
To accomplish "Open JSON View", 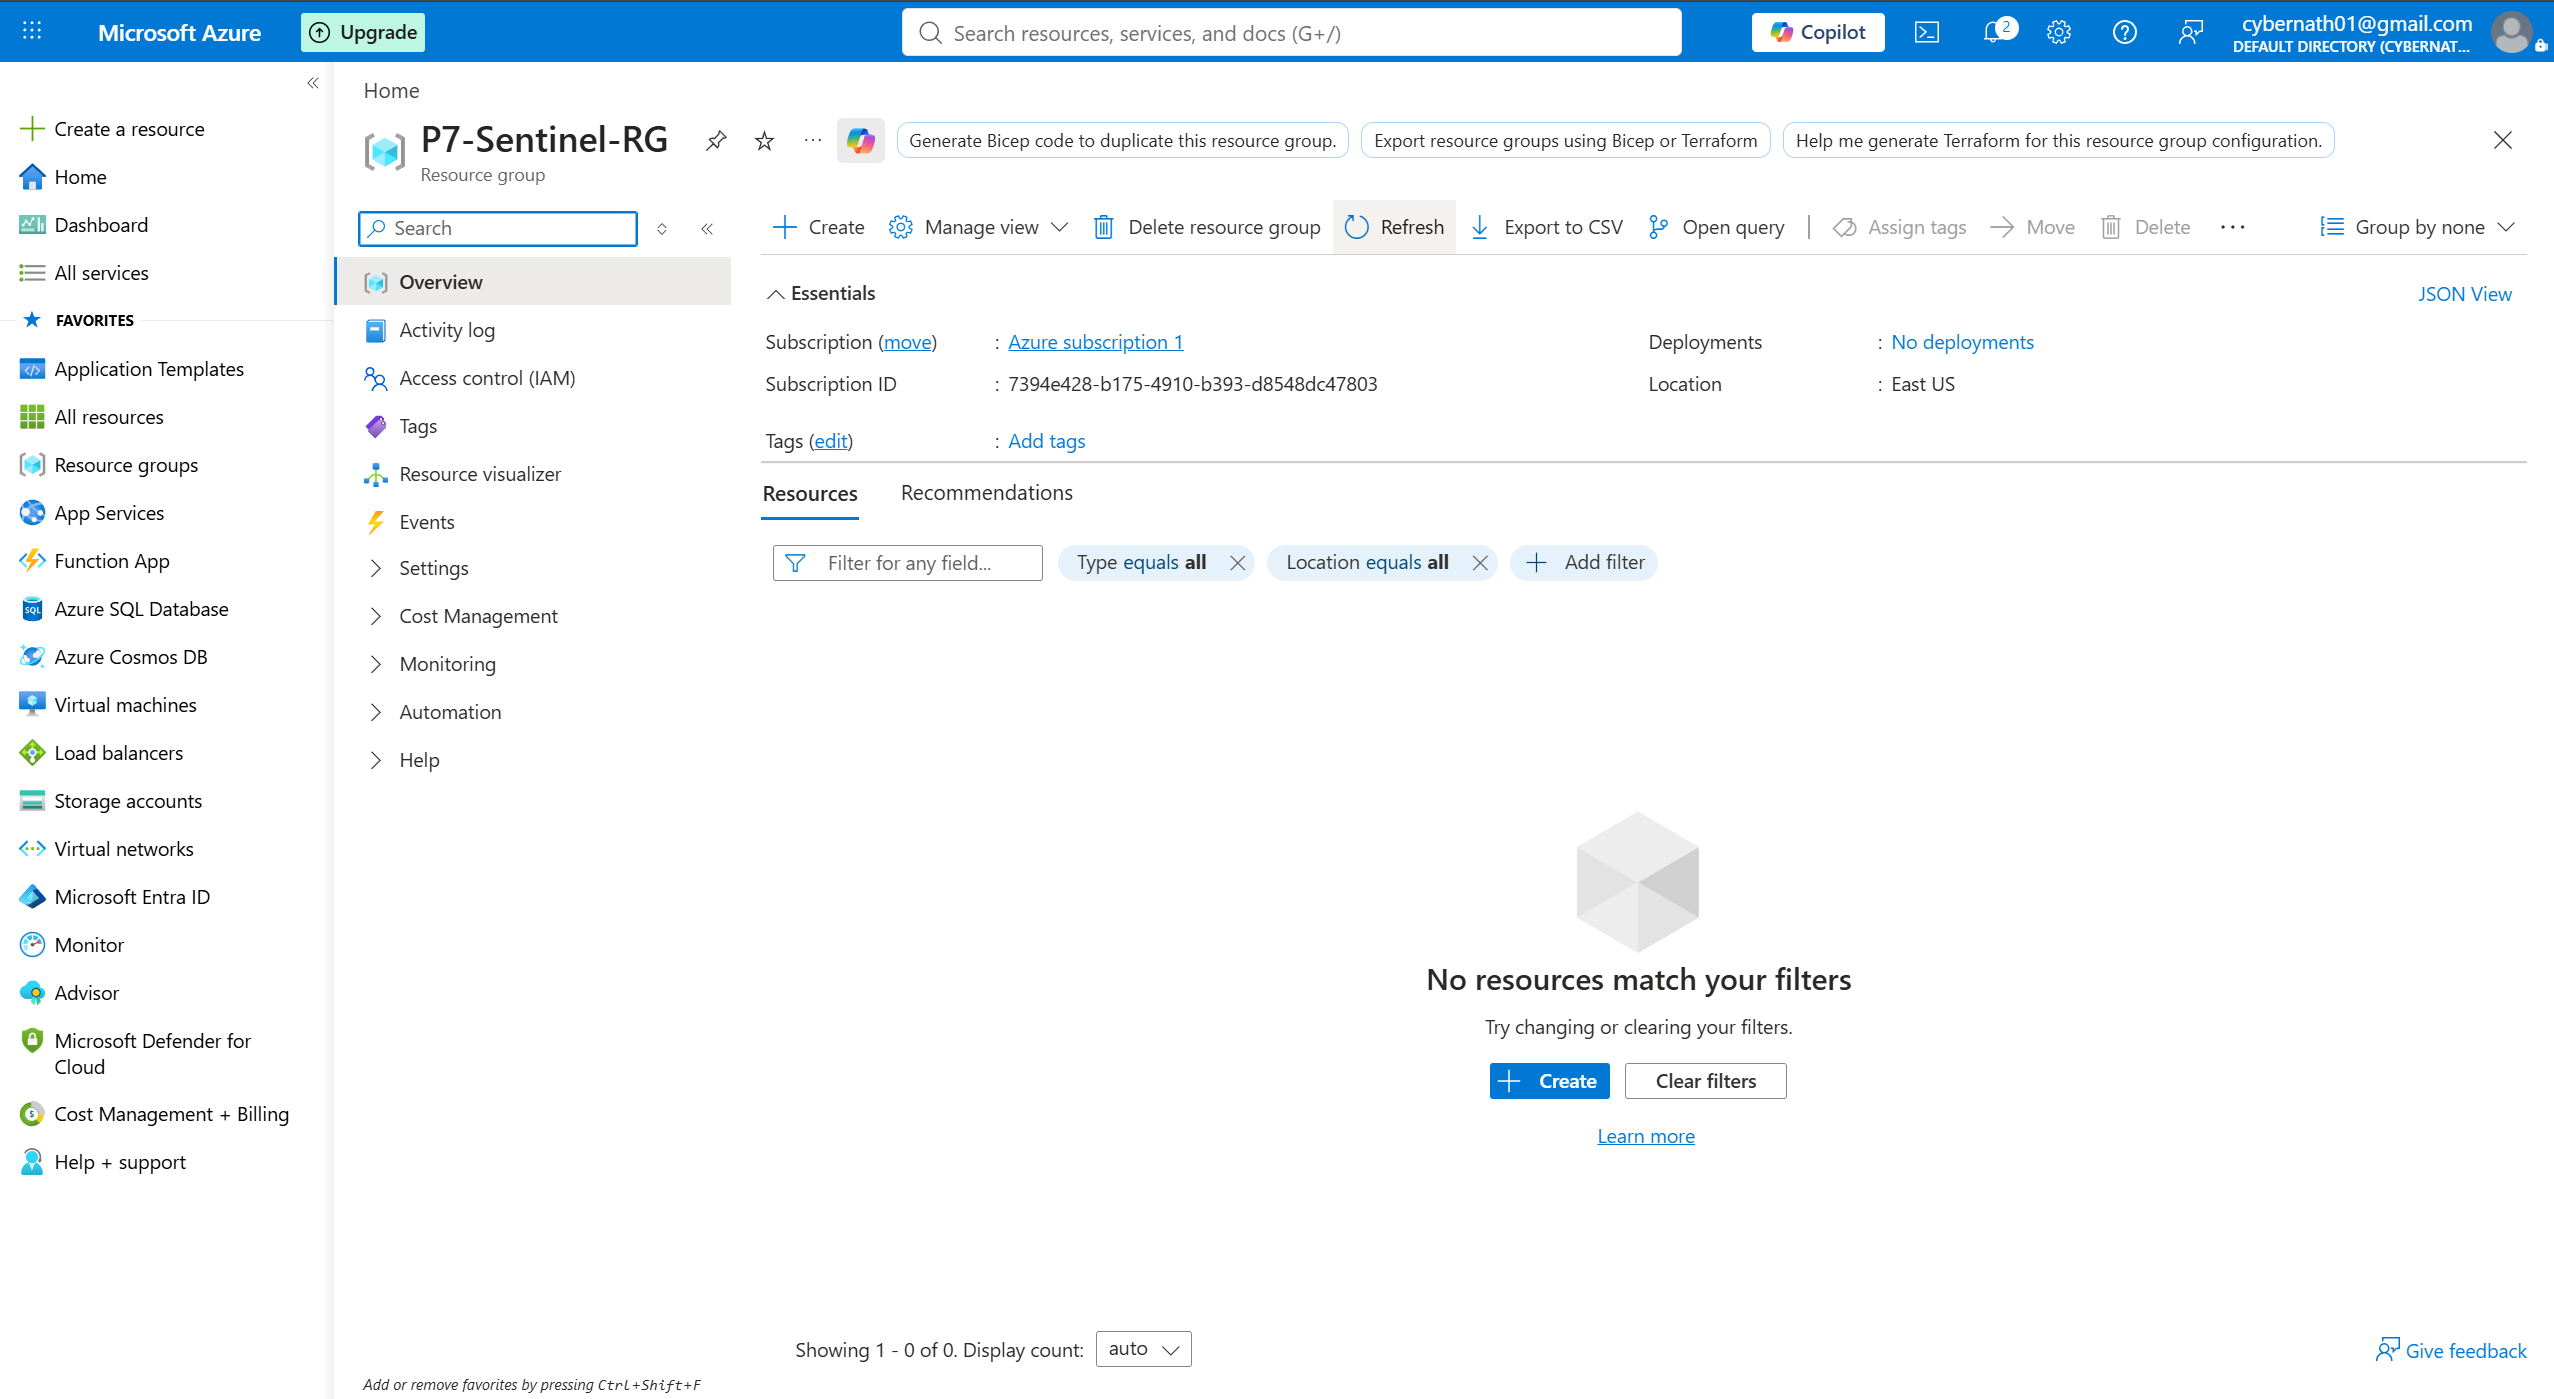I will pos(2464,294).
